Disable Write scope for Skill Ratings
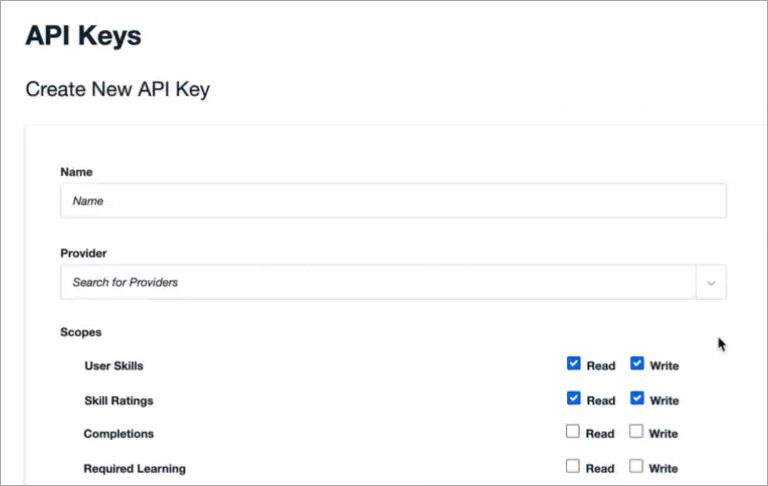 point(637,398)
